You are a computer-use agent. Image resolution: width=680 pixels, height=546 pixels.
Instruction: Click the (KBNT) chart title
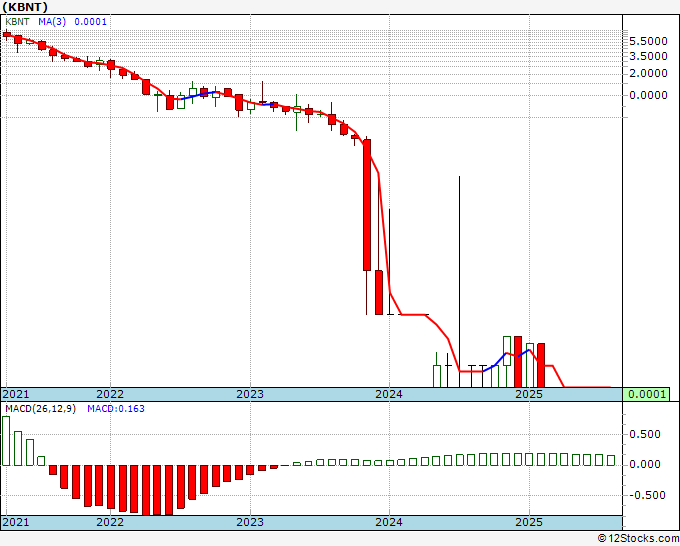25,7
